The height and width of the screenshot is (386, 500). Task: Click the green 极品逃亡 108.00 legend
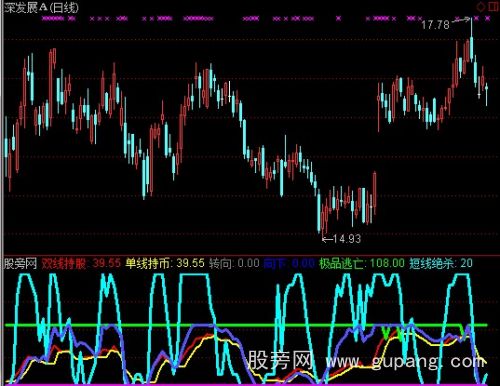tap(362, 264)
